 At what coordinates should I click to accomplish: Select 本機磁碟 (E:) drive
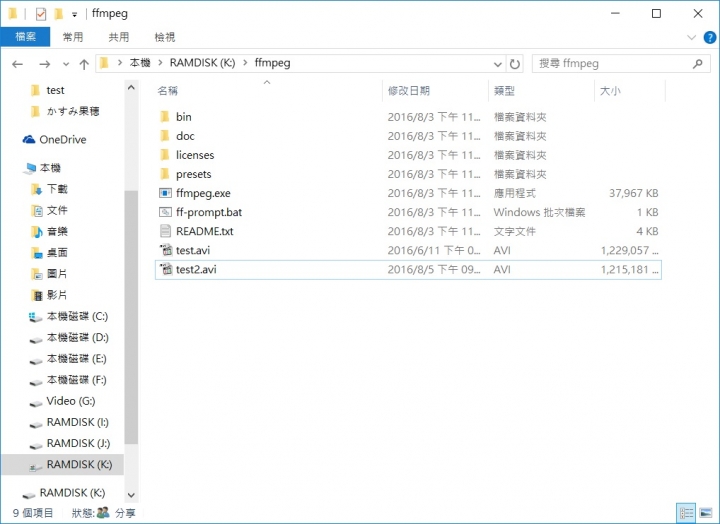coord(76,359)
